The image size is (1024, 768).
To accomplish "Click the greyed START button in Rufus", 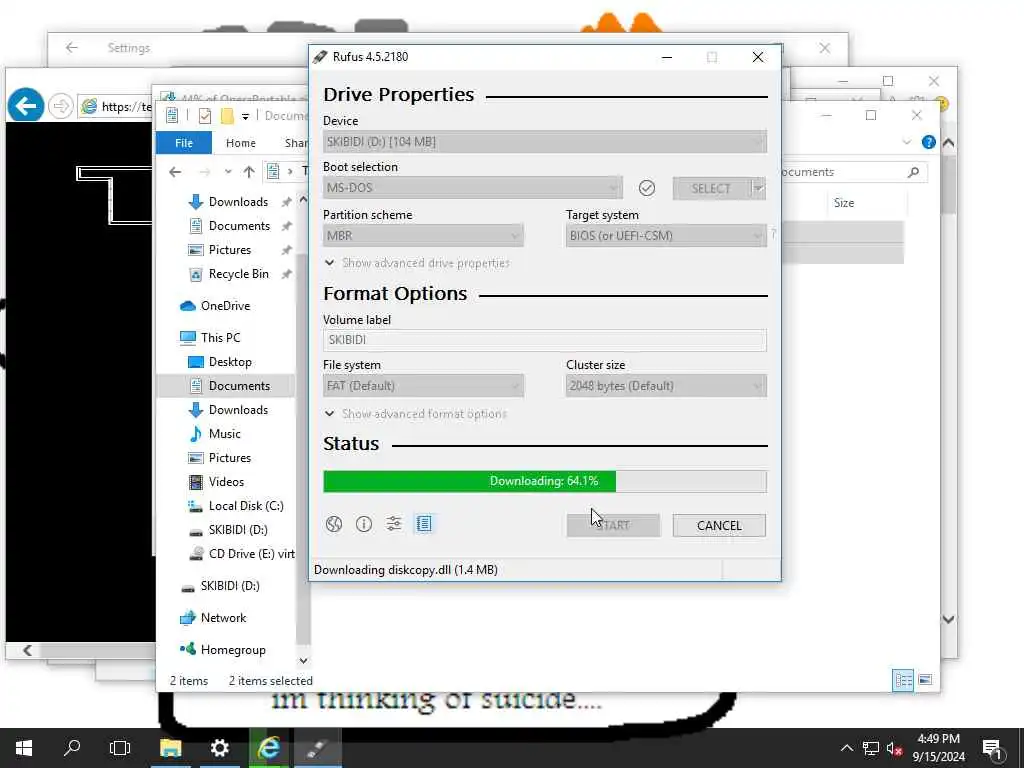I will click(613, 526).
